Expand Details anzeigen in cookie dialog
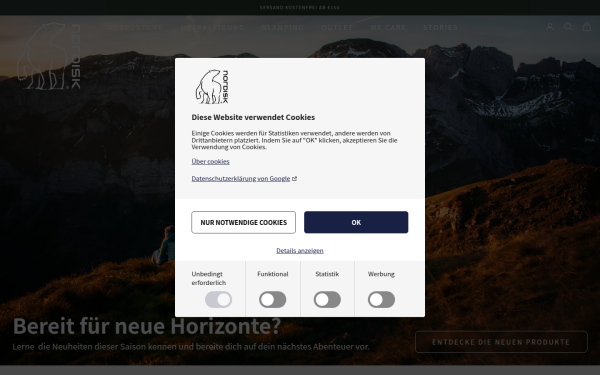This screenshot has width=600, height=375. (300, 251)
